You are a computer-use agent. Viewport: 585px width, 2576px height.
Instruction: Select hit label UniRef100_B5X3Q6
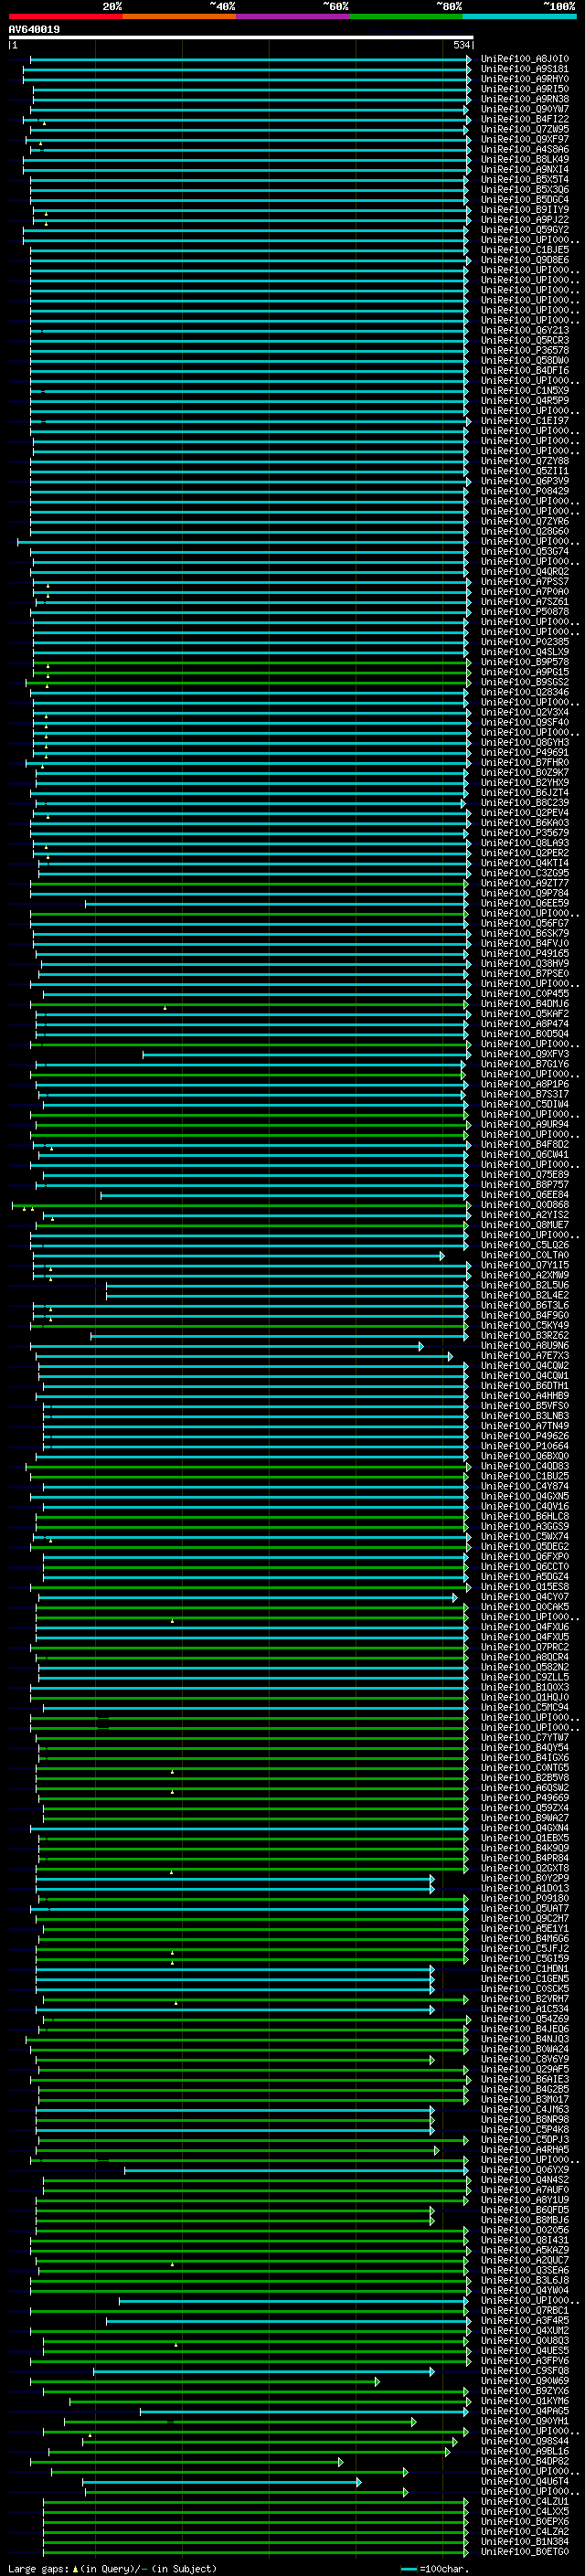(x=525, y=189)
